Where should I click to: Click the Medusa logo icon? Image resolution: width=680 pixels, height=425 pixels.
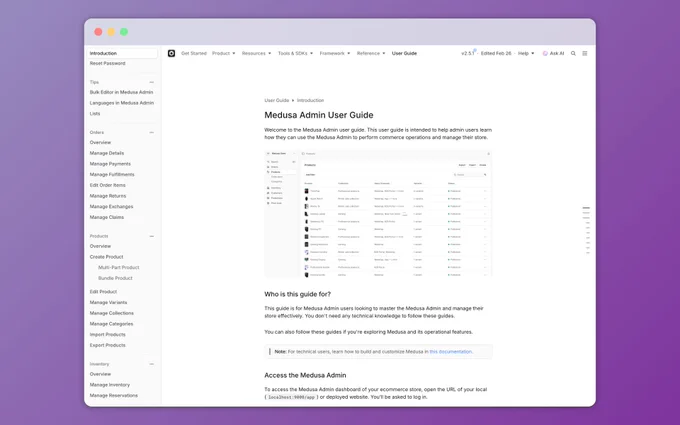(171, 53)
